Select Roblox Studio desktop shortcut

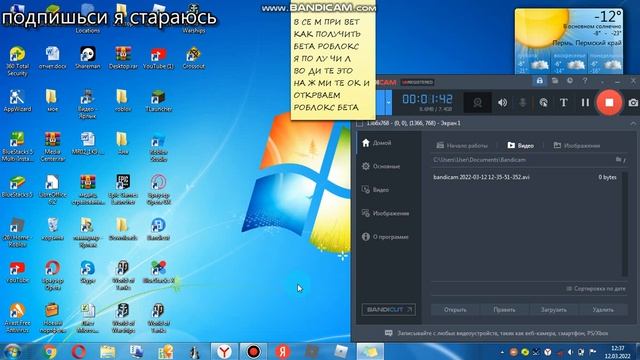pos(158,147)
